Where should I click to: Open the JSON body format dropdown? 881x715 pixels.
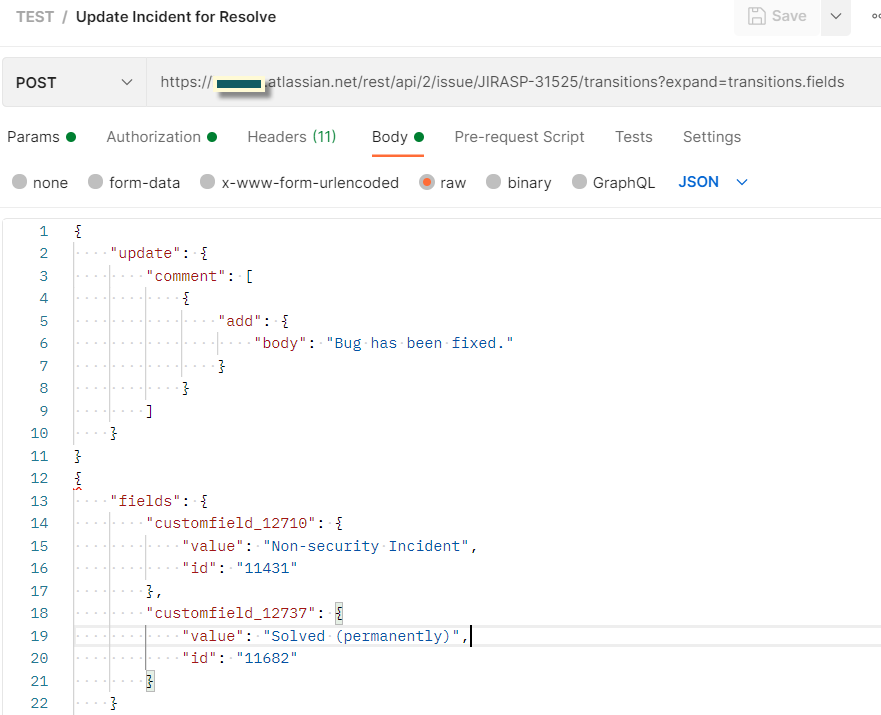point(713,181)
